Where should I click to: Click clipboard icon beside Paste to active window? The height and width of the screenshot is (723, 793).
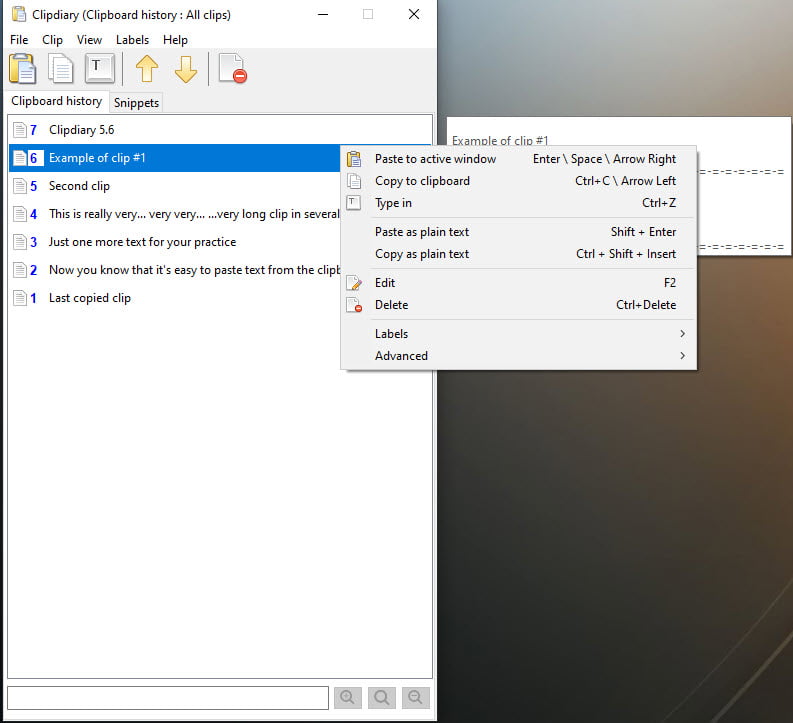(x=354, y=159)
